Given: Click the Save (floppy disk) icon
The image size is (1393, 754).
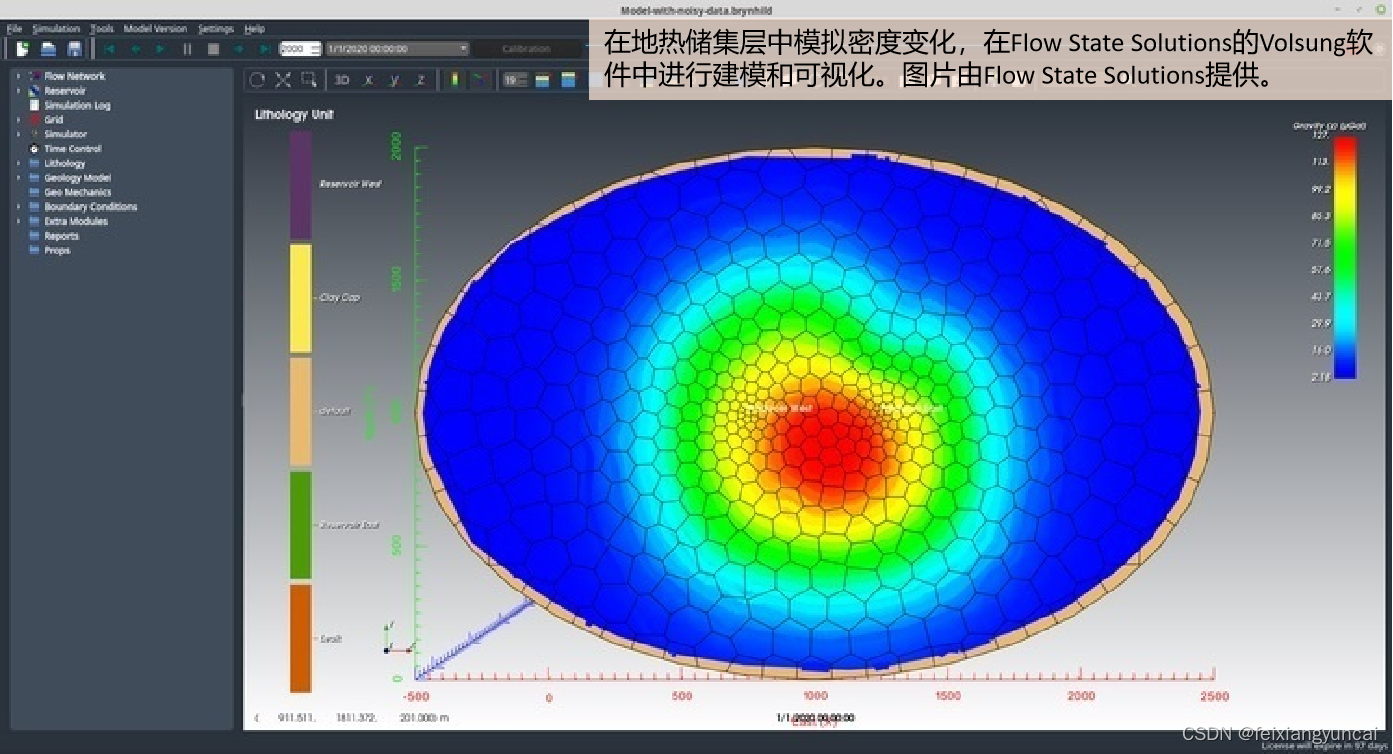Looking at the screenshot, I should [74, 49].
